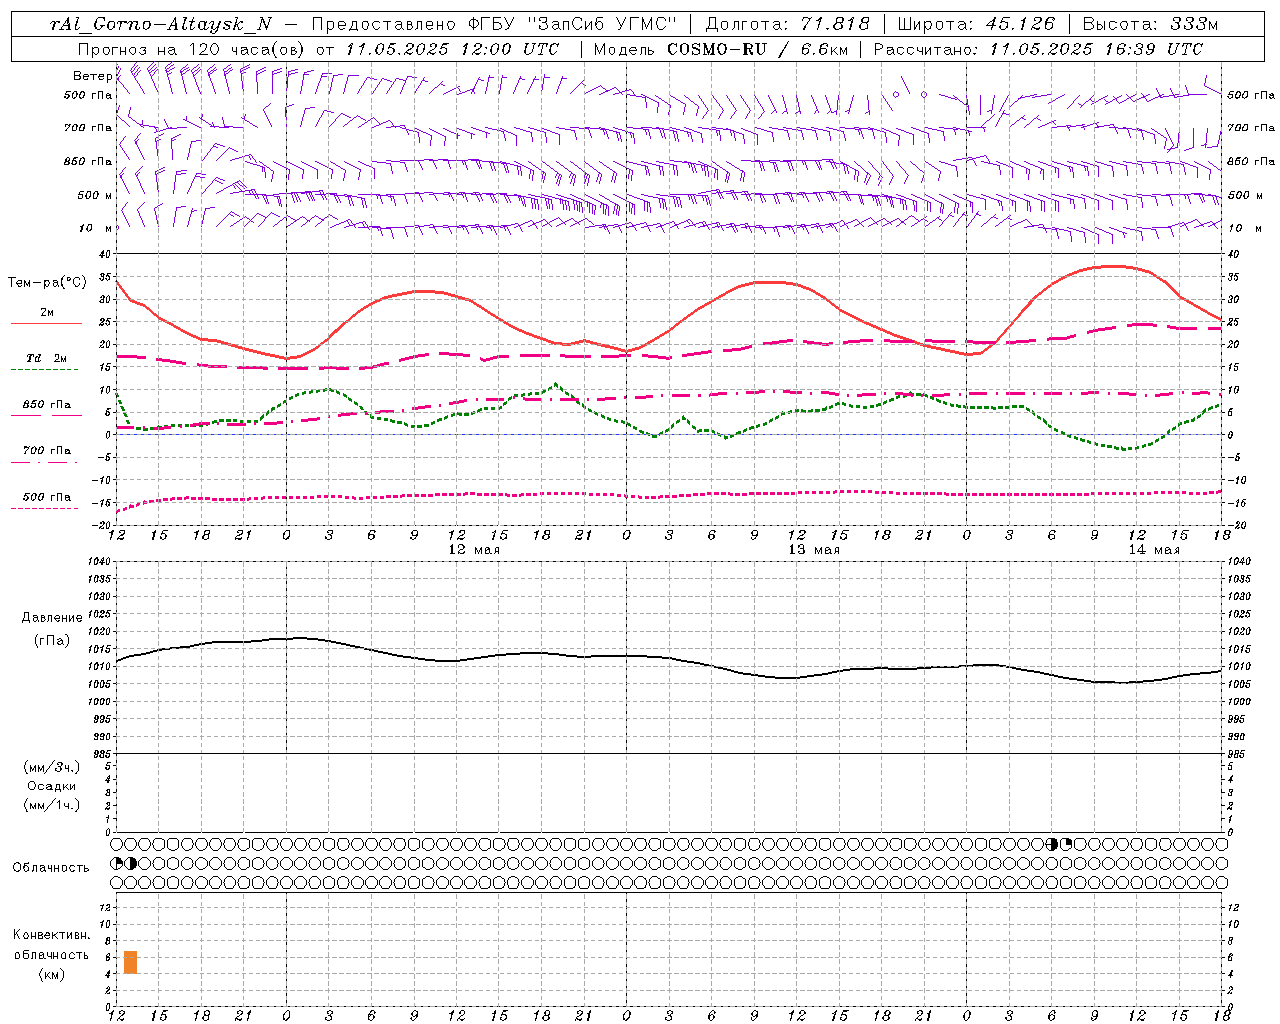Screen dimensions: 1280x1024
Task: Click the 1040 value on left pressure axis
Action: tap(99, 561)
